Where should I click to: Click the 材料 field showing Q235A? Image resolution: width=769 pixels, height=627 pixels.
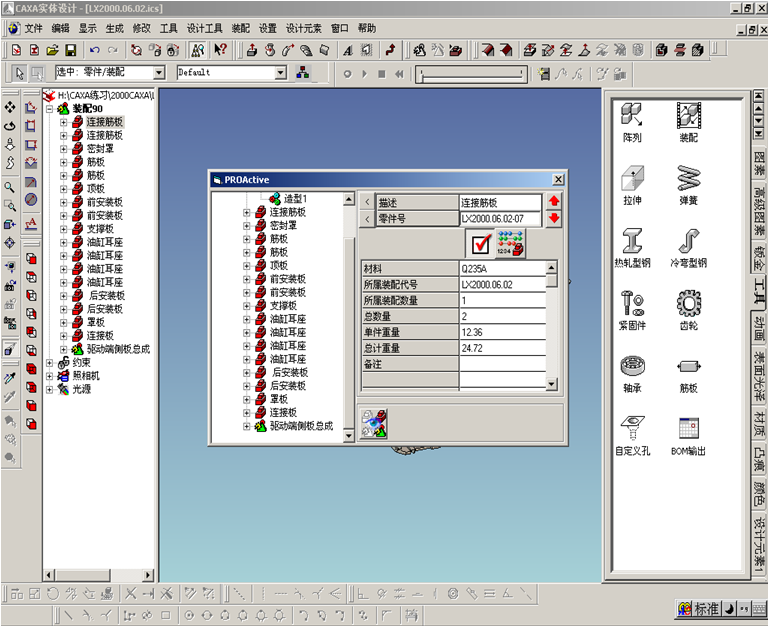pyautogui.click(x=501, y=268)
